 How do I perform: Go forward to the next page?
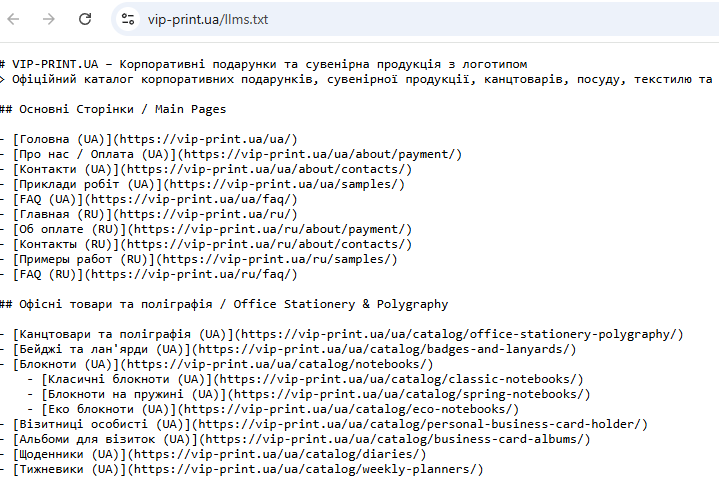pyautogui.click(x=49, y=19)
